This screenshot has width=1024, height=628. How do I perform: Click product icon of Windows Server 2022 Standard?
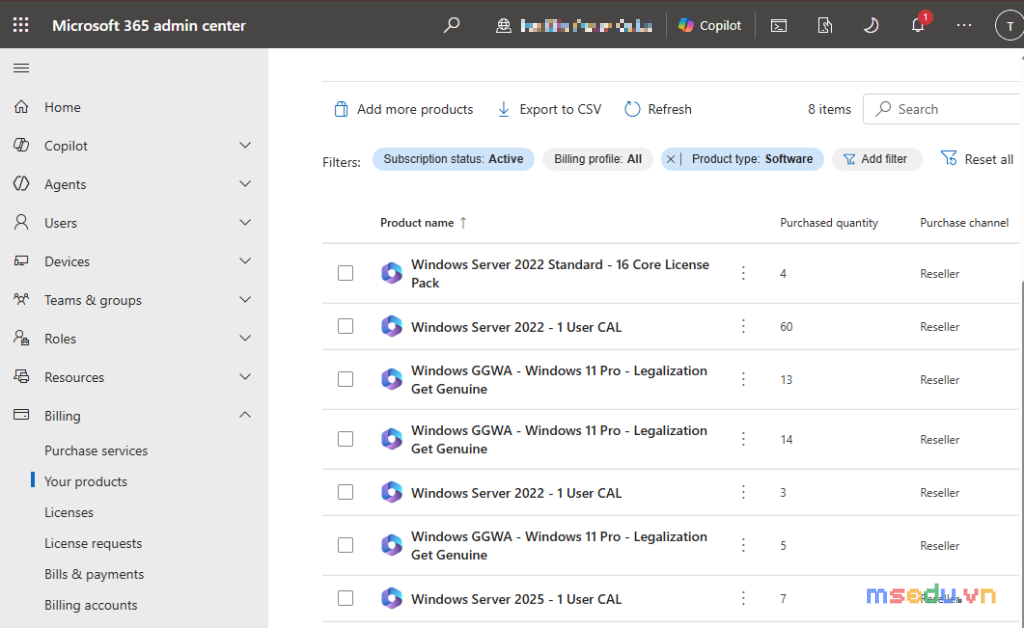click(x=392, y=273)
